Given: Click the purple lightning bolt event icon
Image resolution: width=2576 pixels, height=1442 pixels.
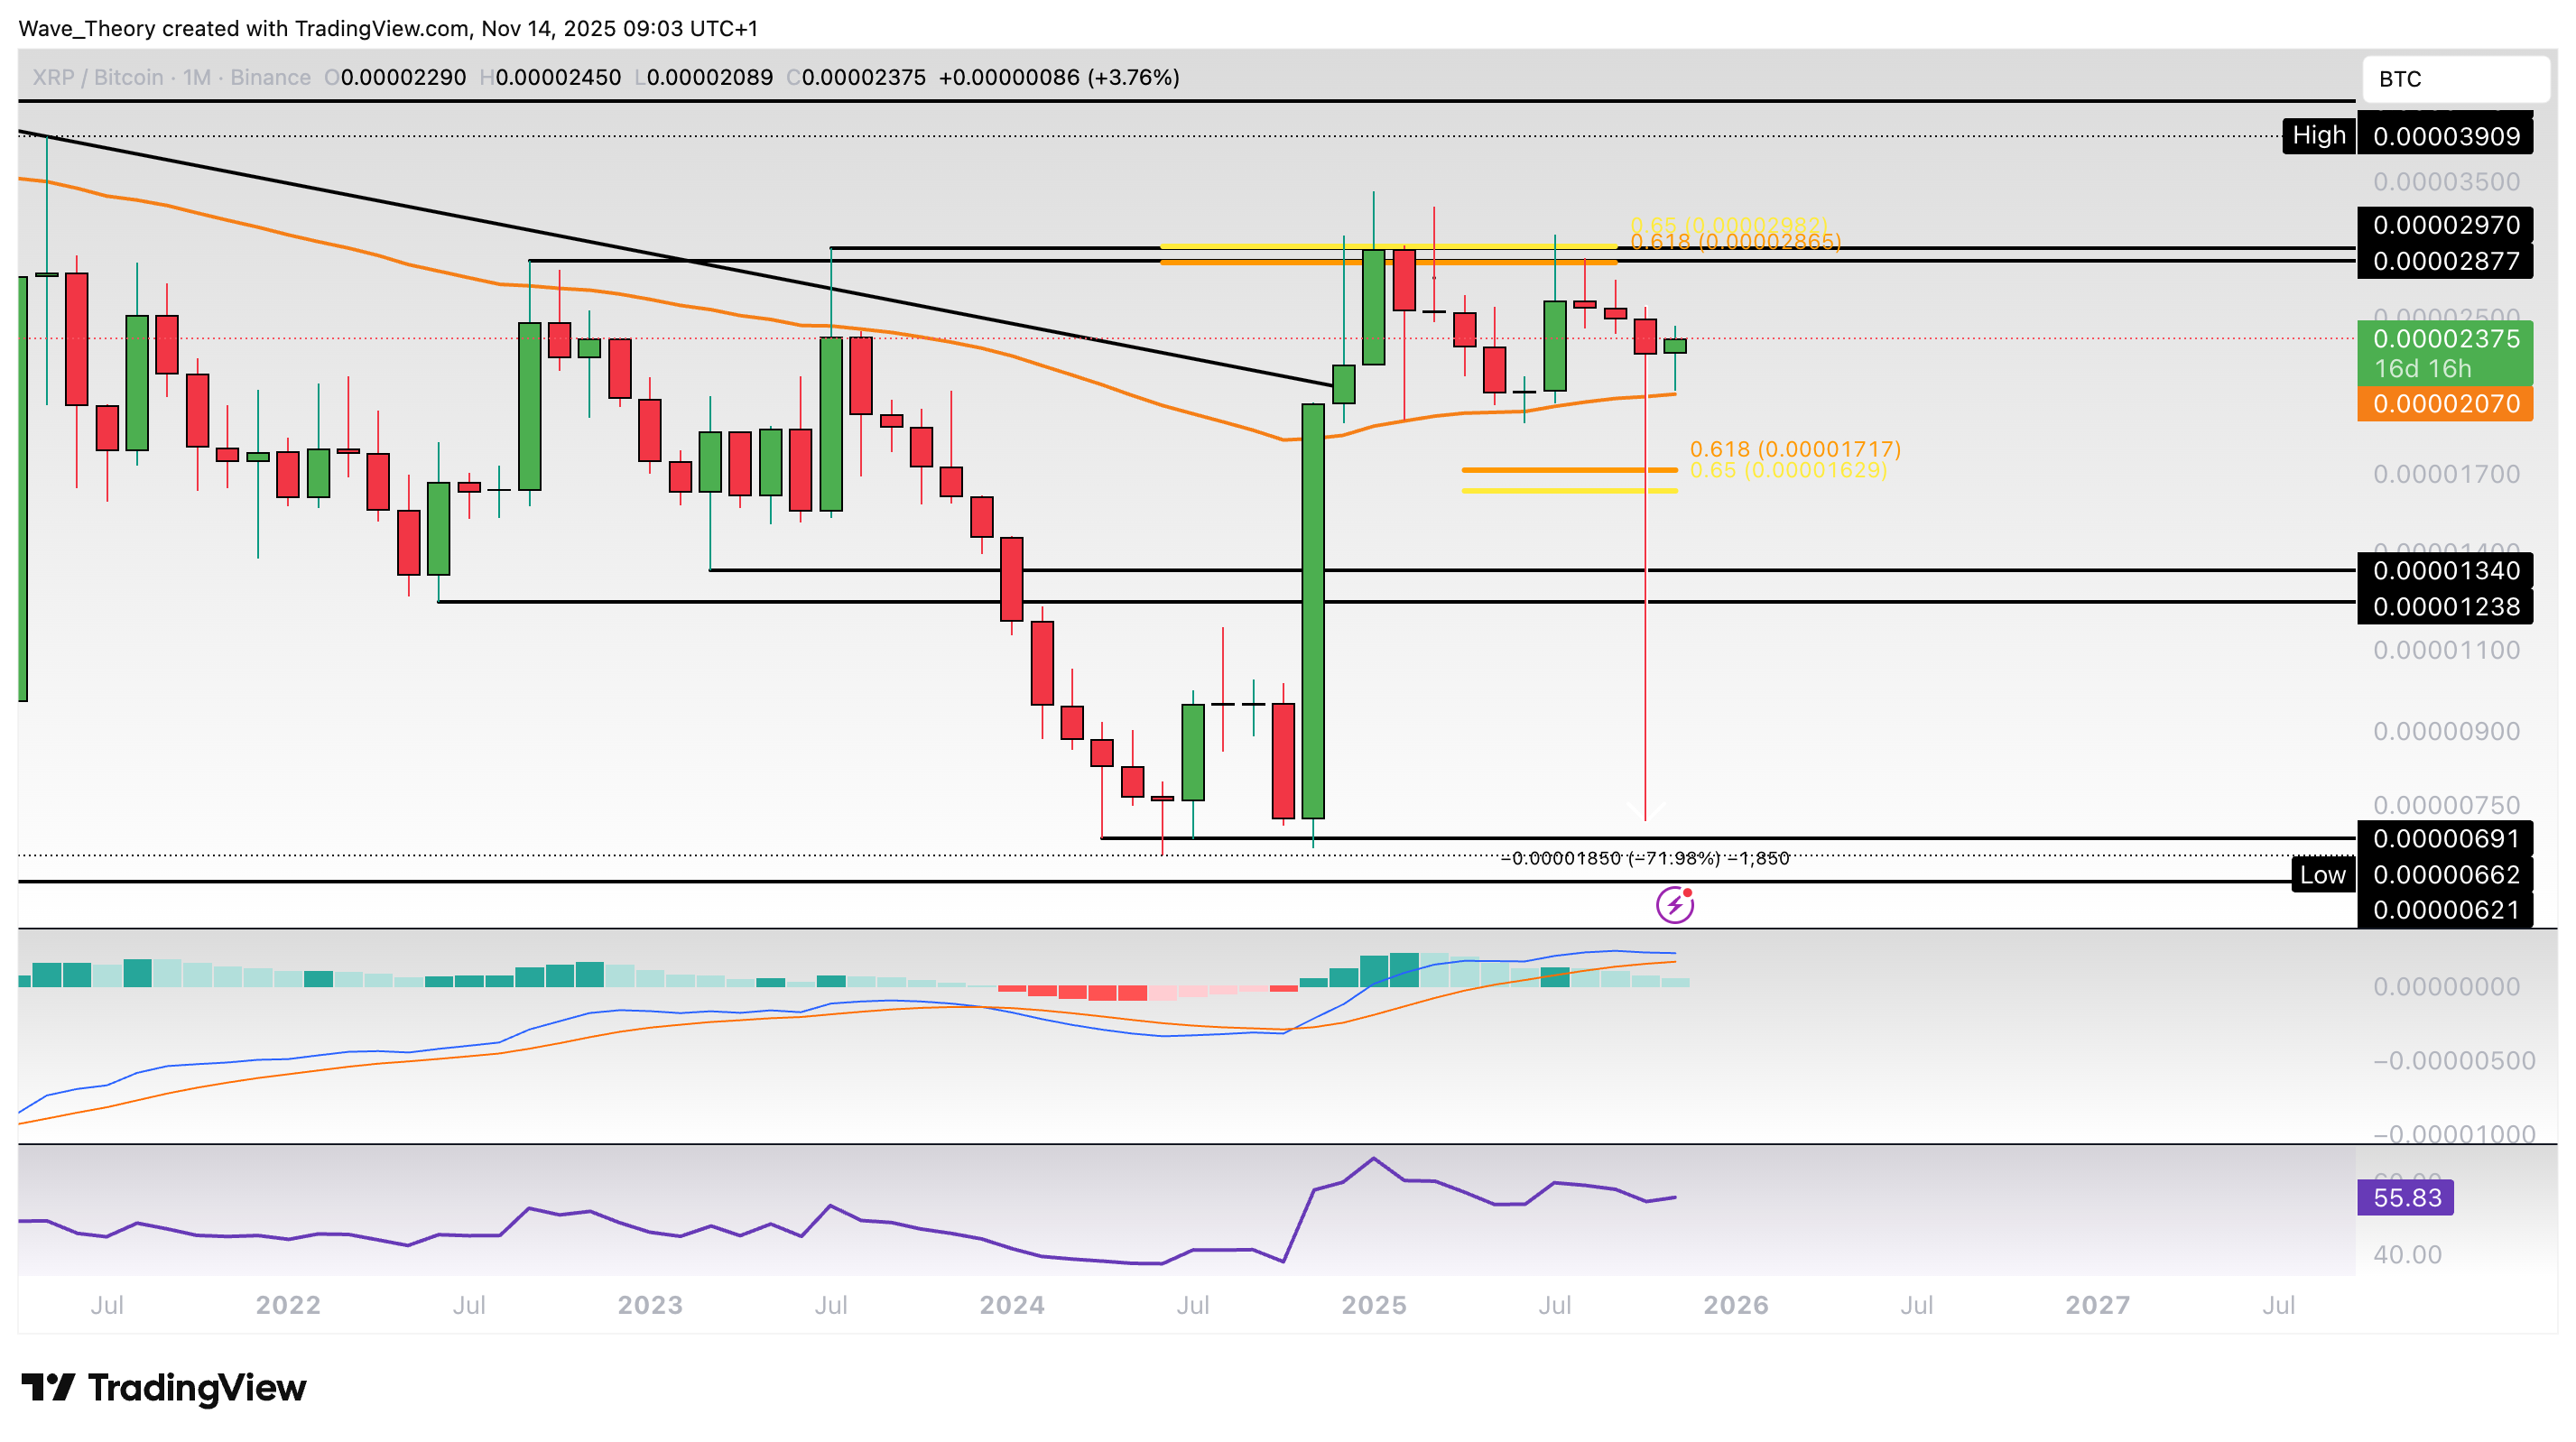Looking at the screenshot, I should (1674, 905).
